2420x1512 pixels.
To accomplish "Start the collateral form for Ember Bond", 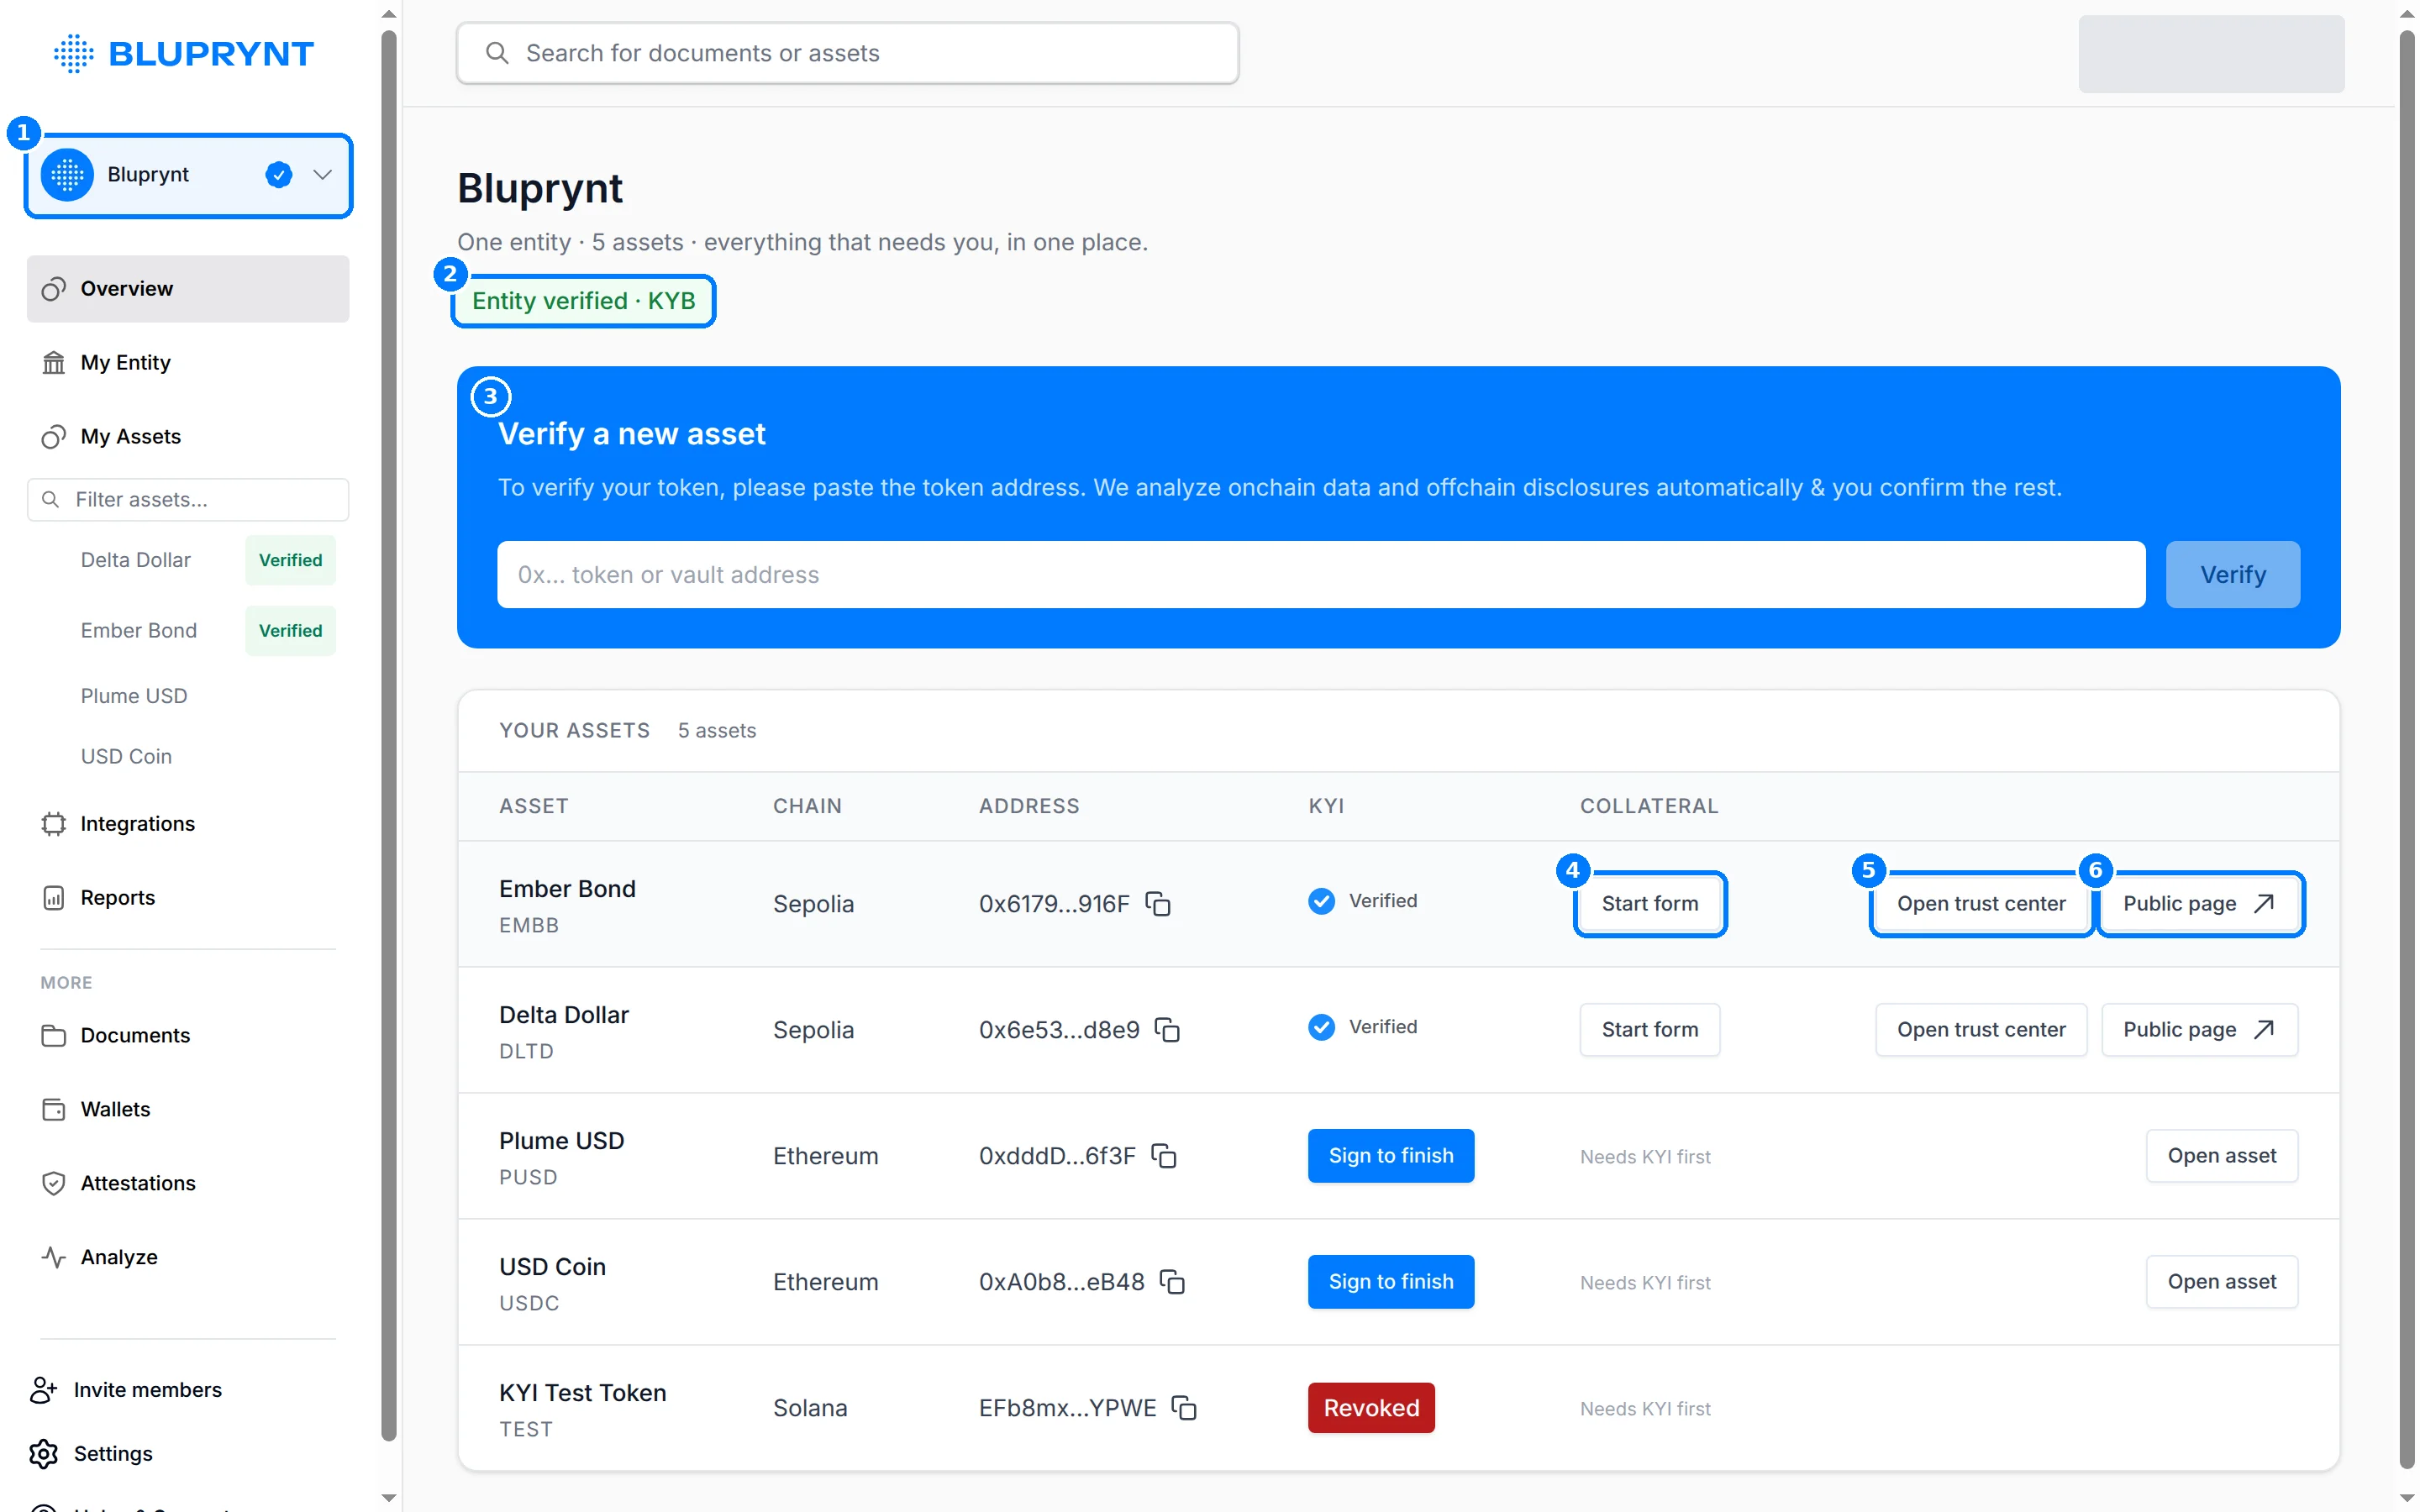I will (x=1650, y=903).
